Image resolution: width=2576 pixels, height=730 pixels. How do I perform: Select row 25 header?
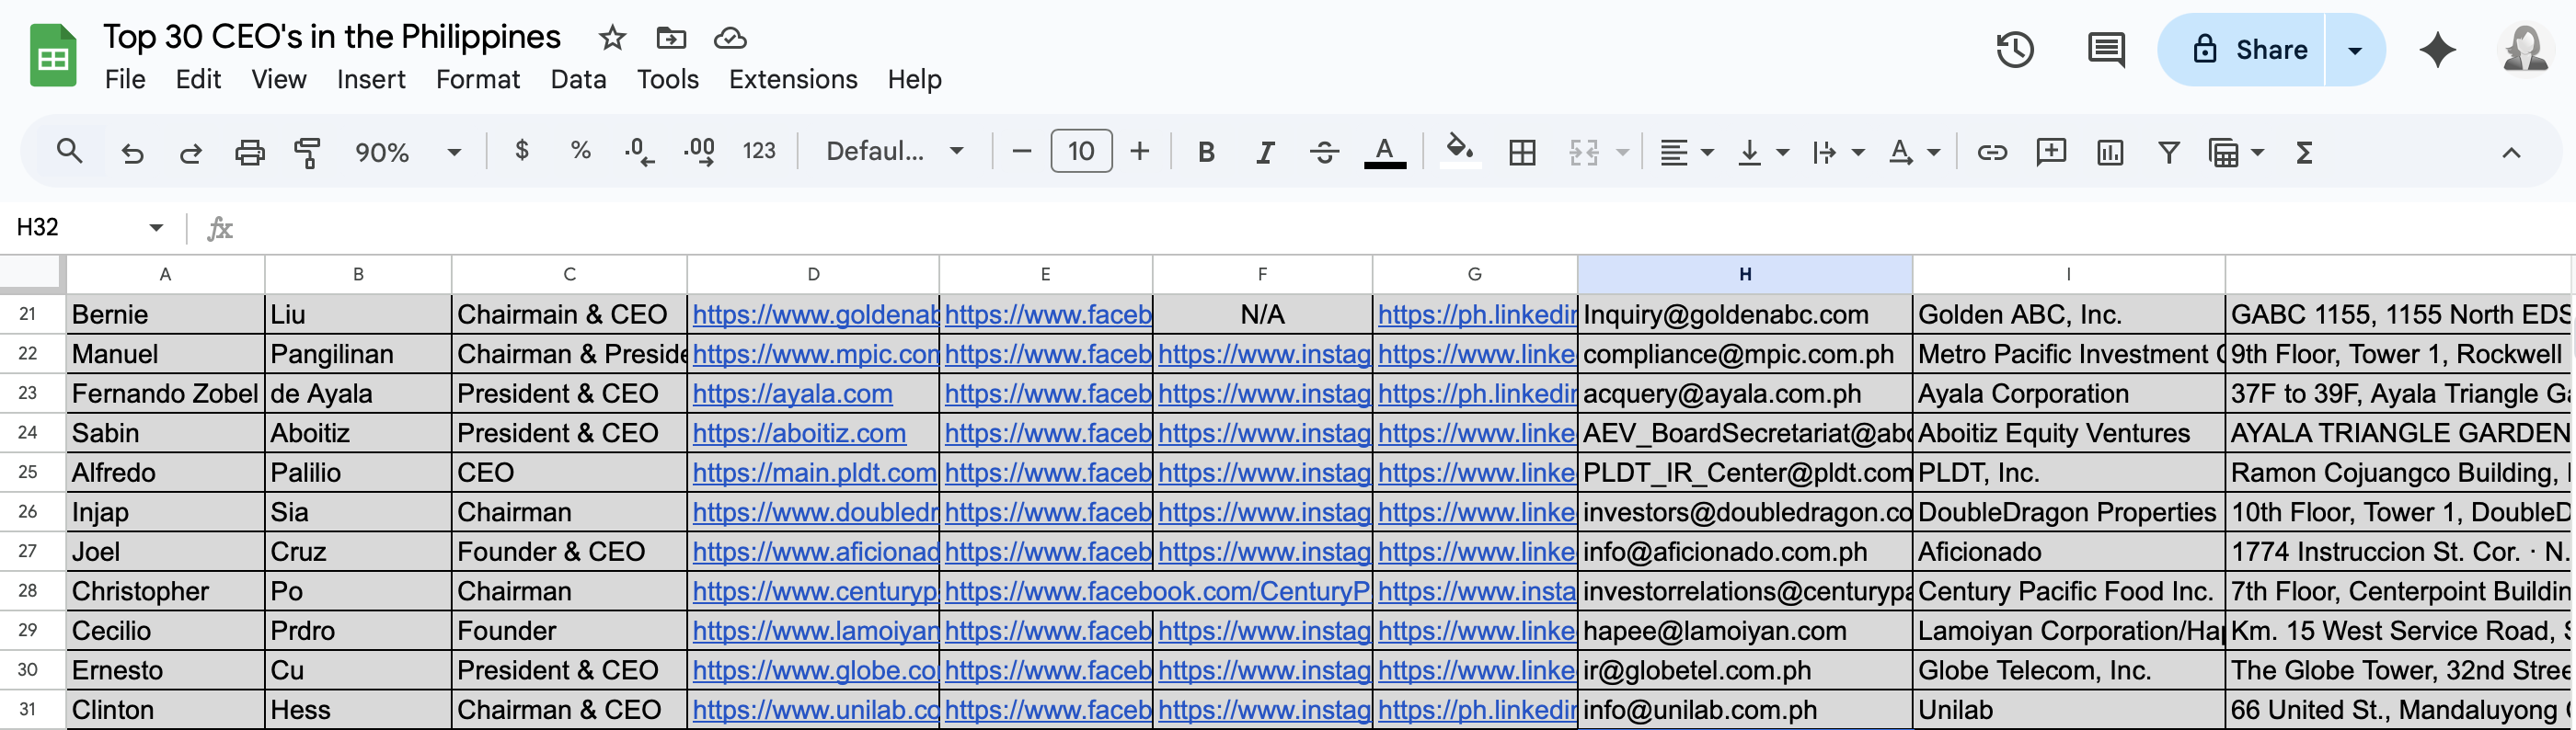click(x=28, y=472)
